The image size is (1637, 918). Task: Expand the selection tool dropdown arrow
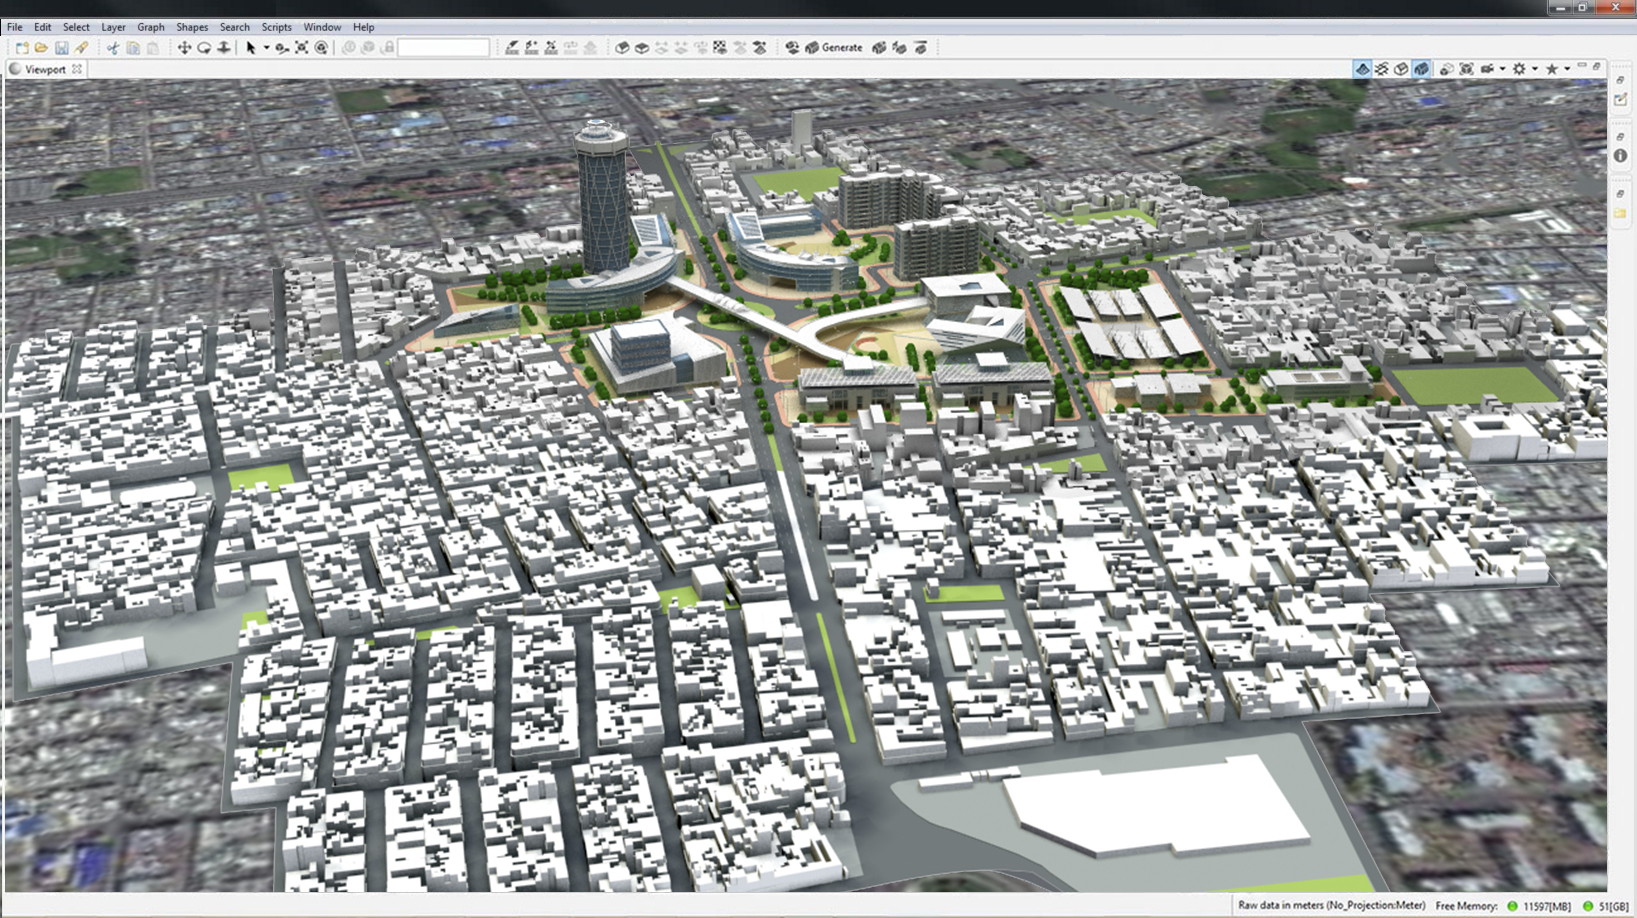click(x=266, y=48)
